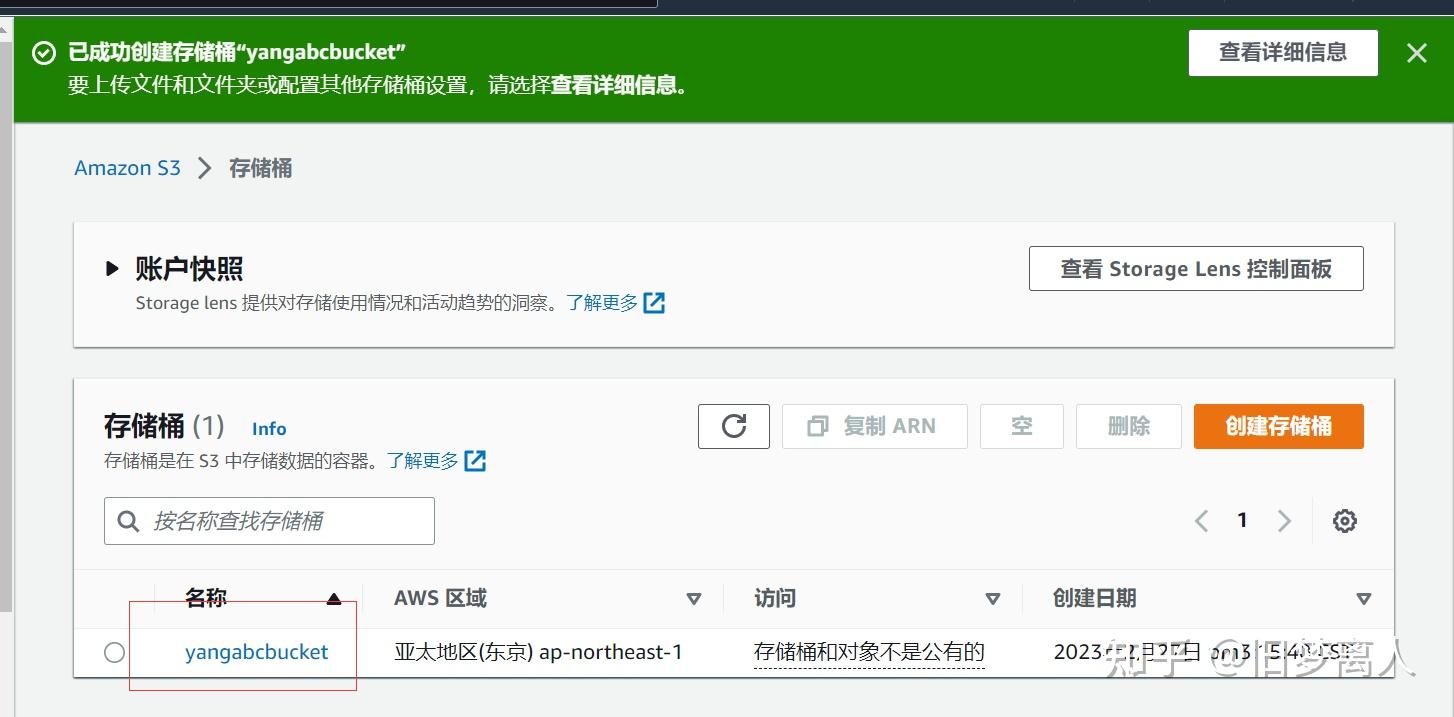Open 查看 Storage Lens 控制面板

click(1196, 269)
